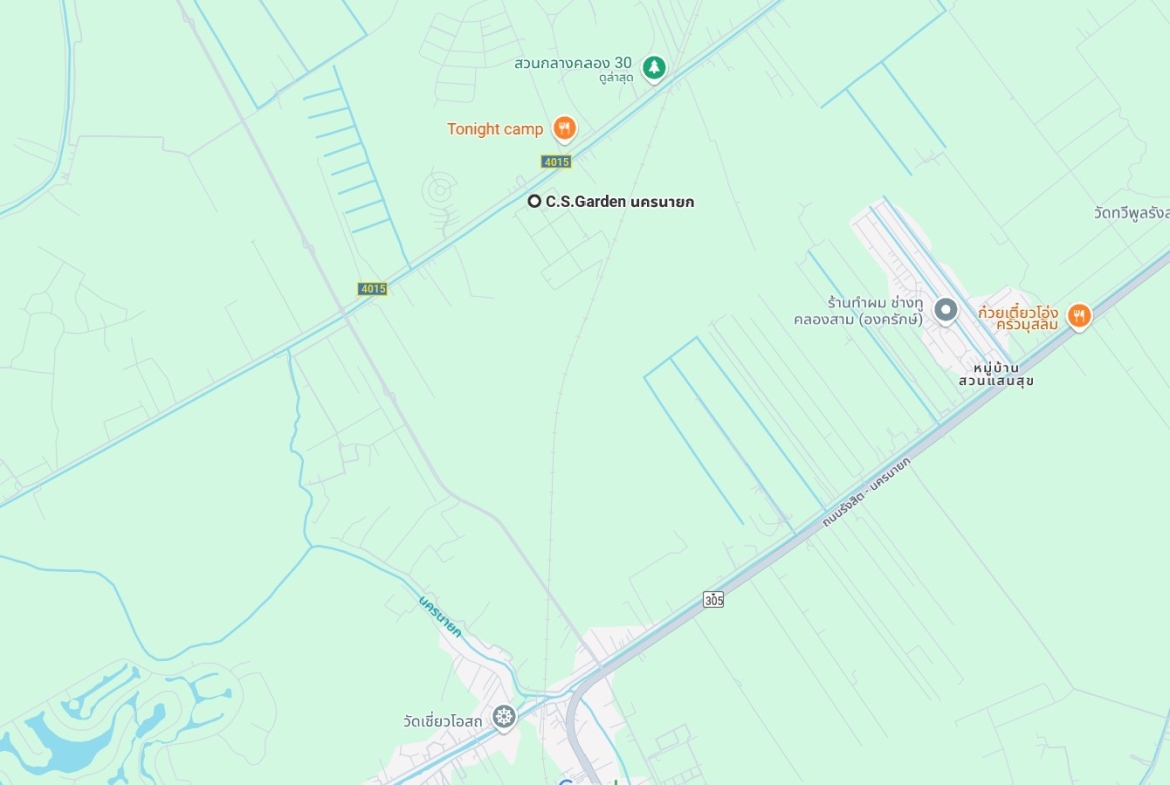Select the C.S.Garden นครนายก label
This screenshot has height=785, width=1170.
(x=620, y=201)
